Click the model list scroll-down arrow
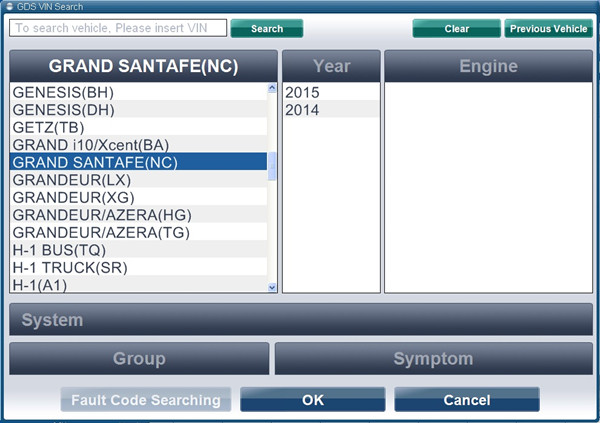The image size is (600, 423). [272, 287]
